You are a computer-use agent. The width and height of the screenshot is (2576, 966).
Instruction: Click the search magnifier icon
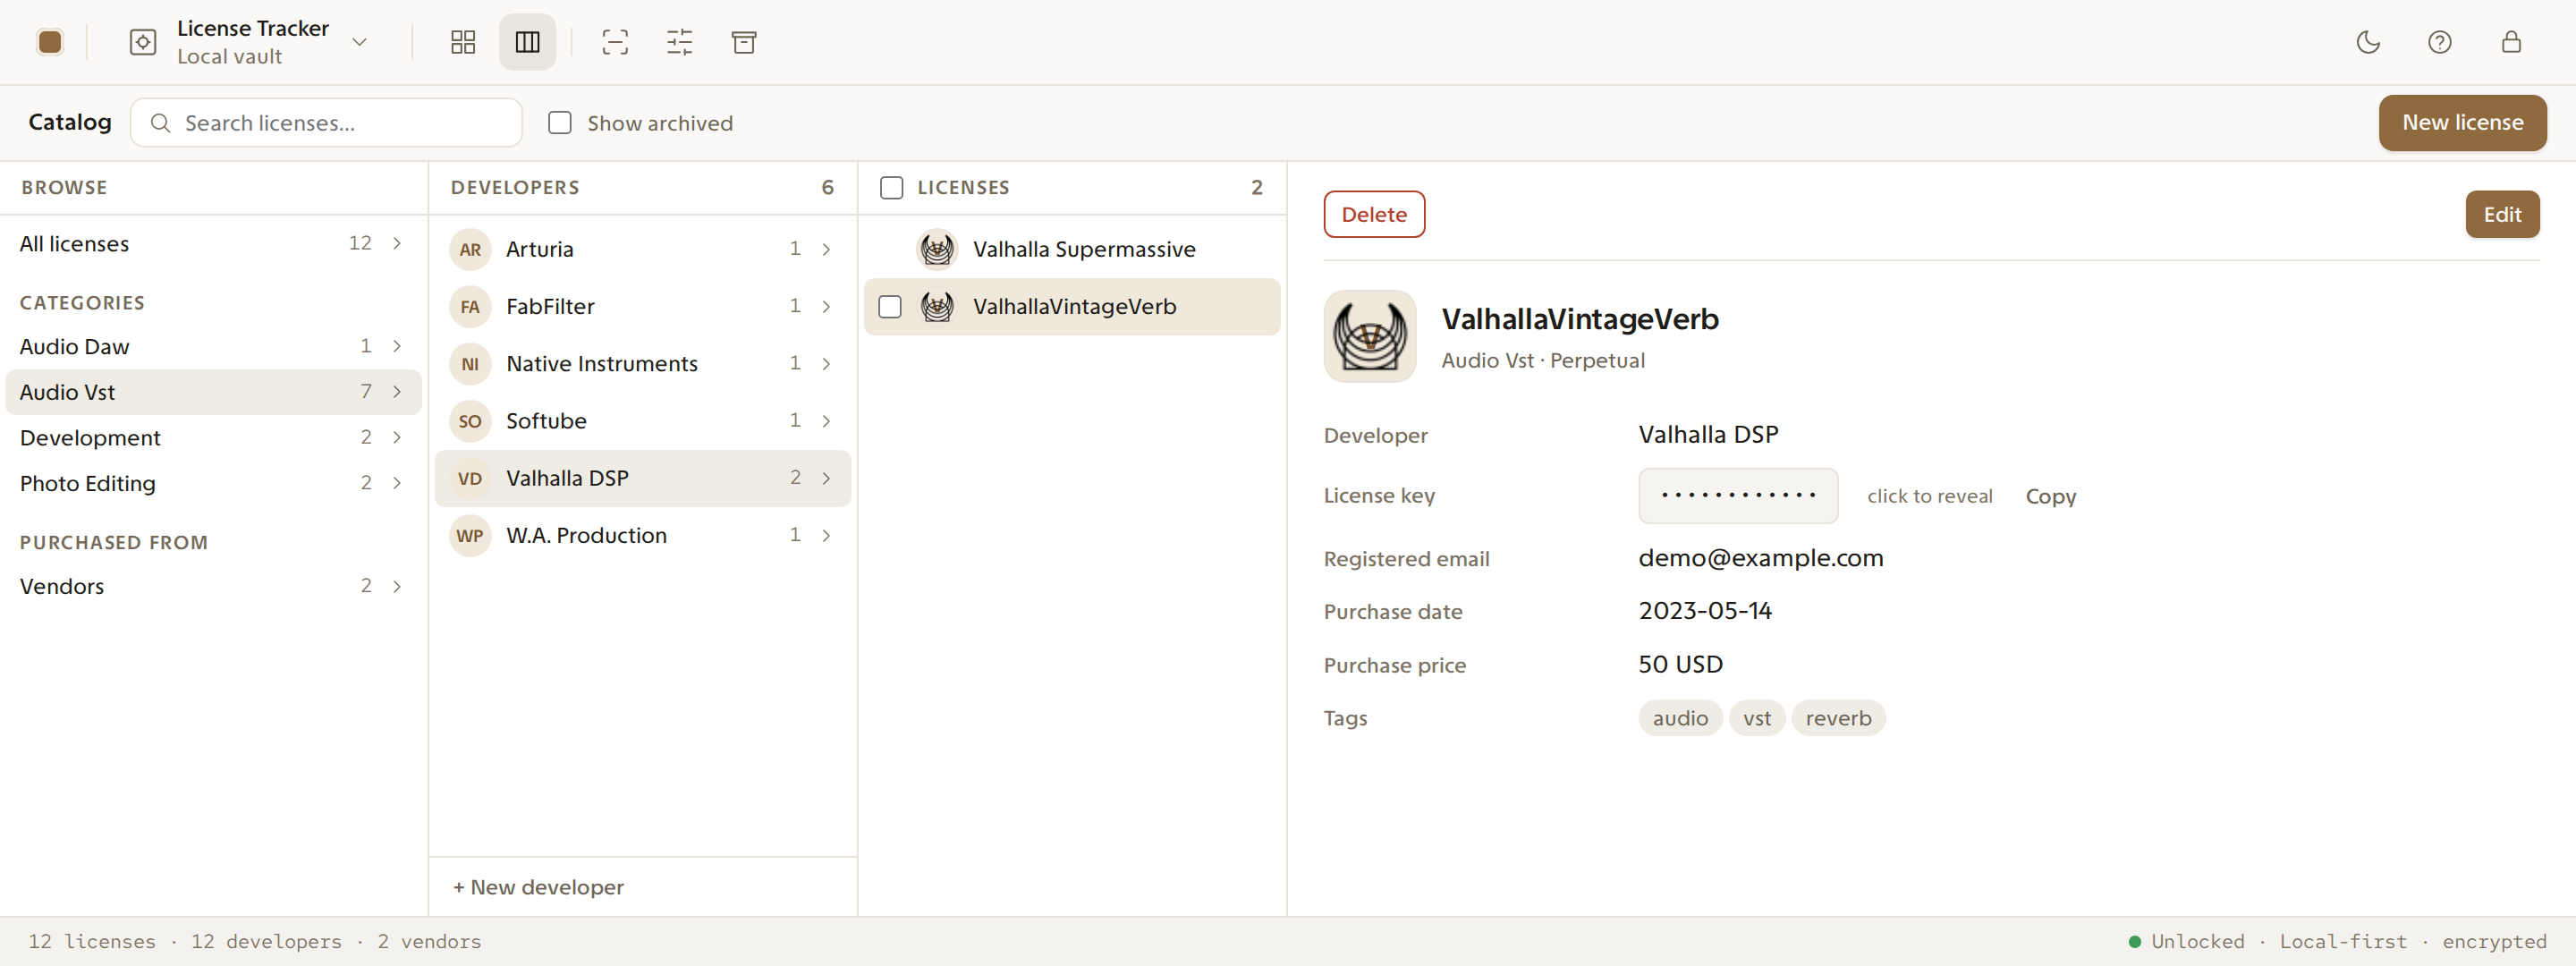pos(160,123)
